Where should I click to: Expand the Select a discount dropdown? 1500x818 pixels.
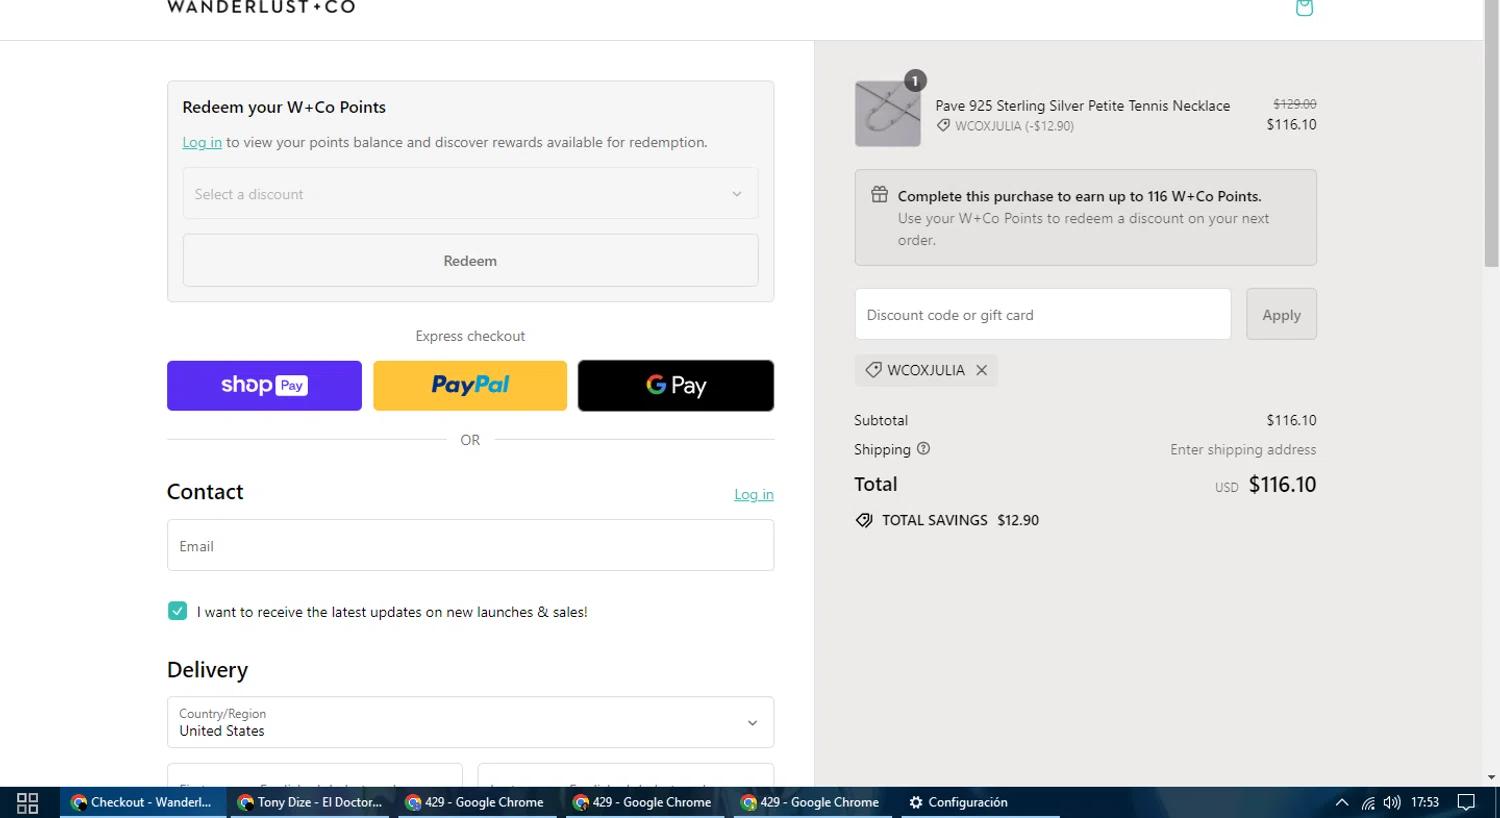[x=470, y=194]
